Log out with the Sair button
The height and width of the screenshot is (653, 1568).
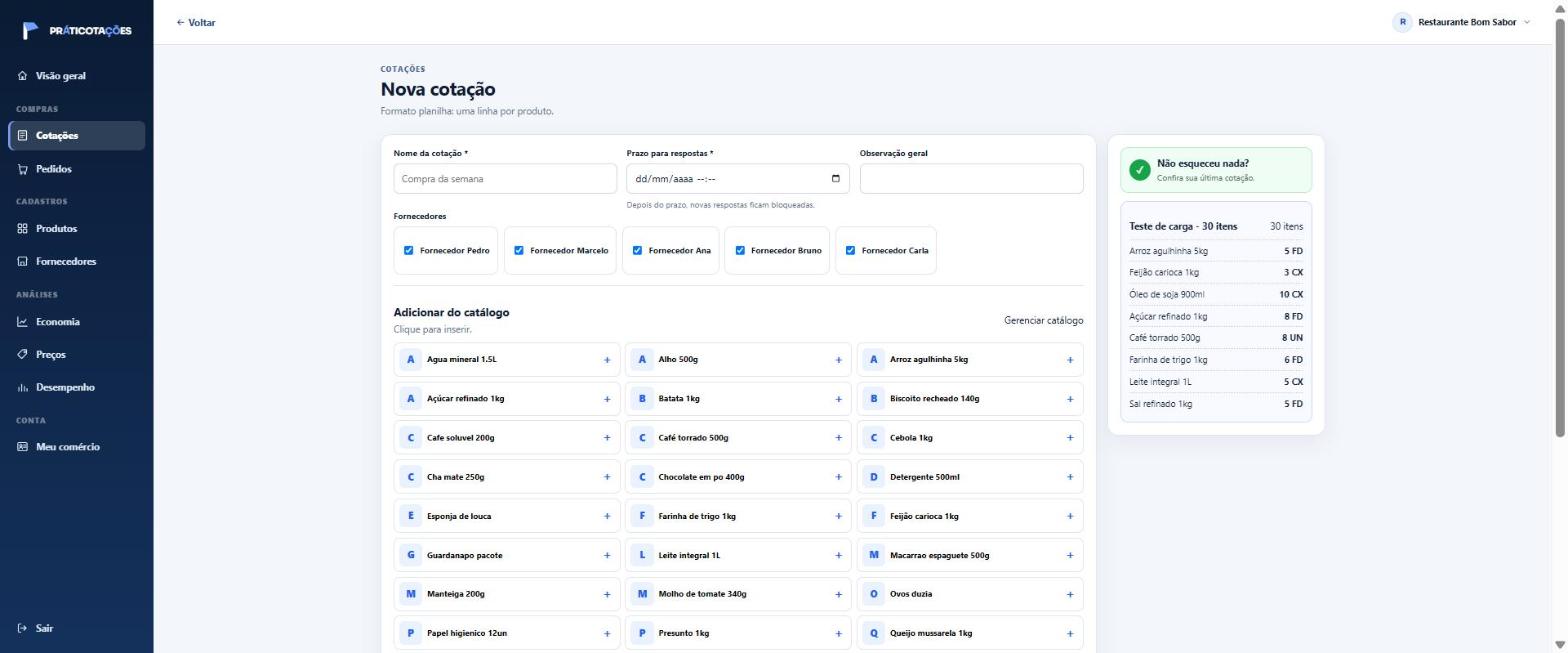[76, 629]
